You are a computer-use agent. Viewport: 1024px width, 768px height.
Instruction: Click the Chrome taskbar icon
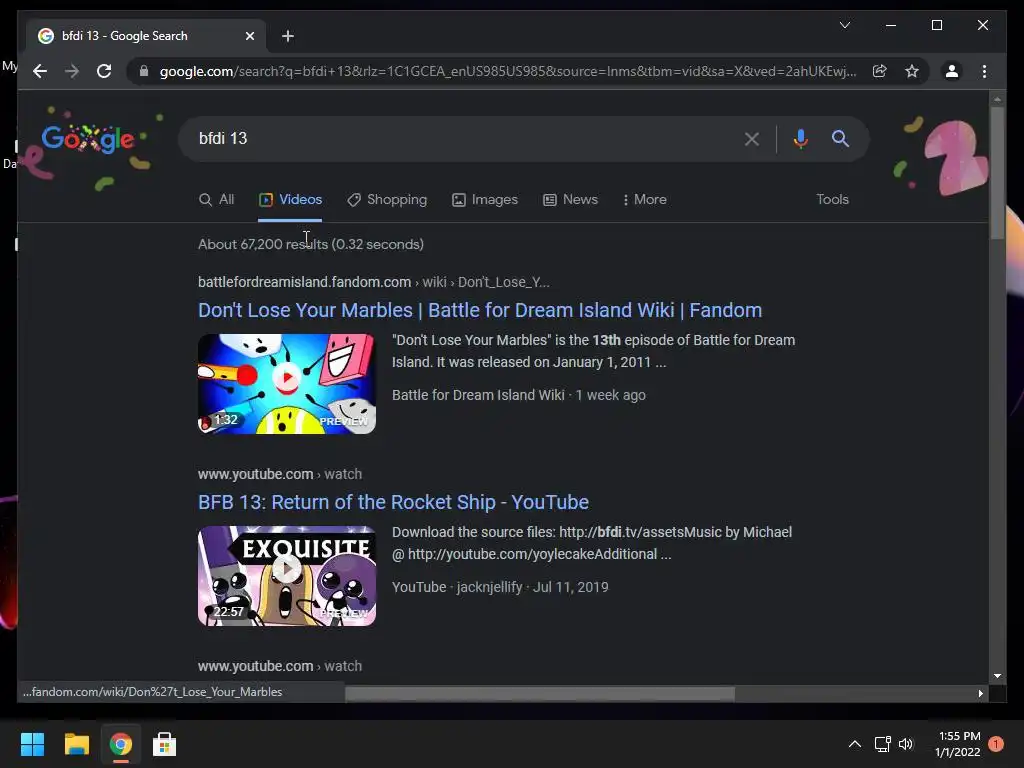(121, 744)
